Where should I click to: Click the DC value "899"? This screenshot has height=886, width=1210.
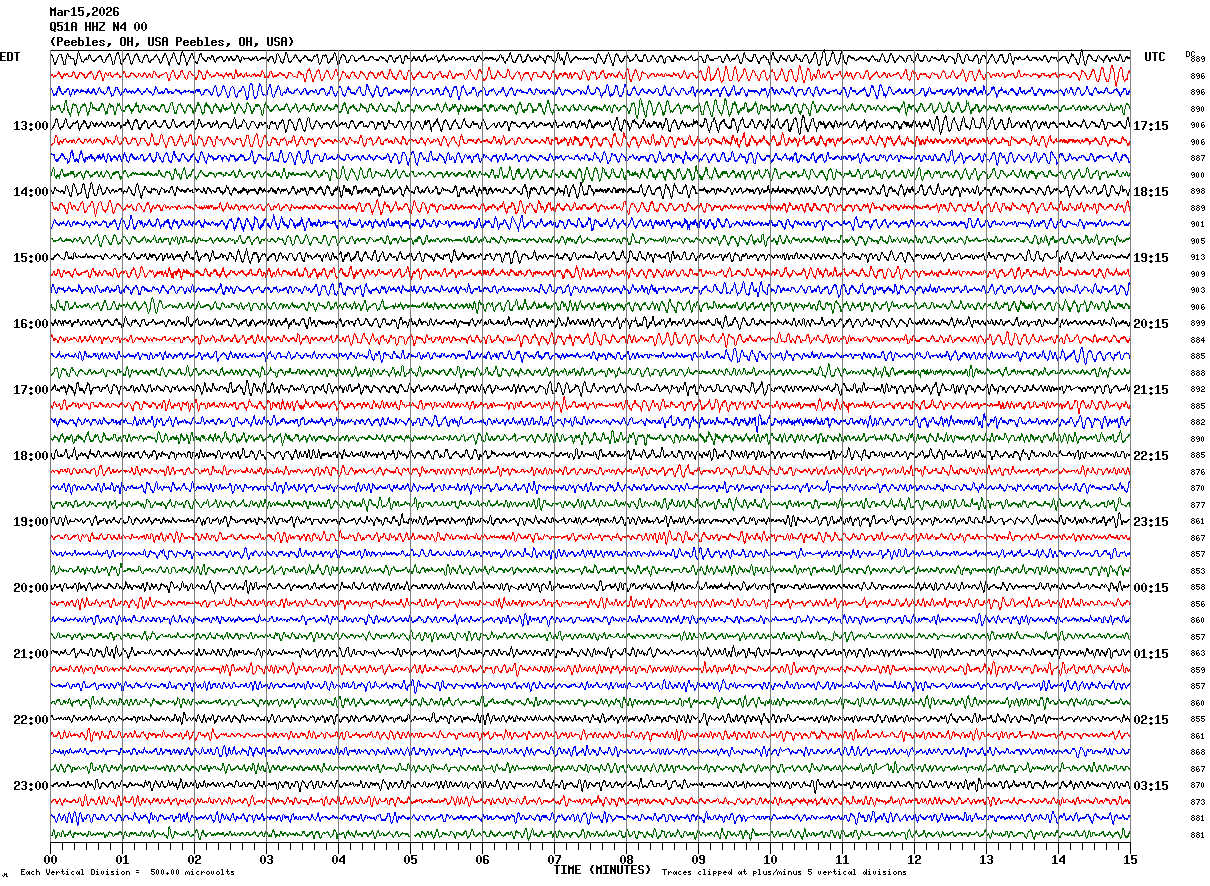tap(1197, 324)
